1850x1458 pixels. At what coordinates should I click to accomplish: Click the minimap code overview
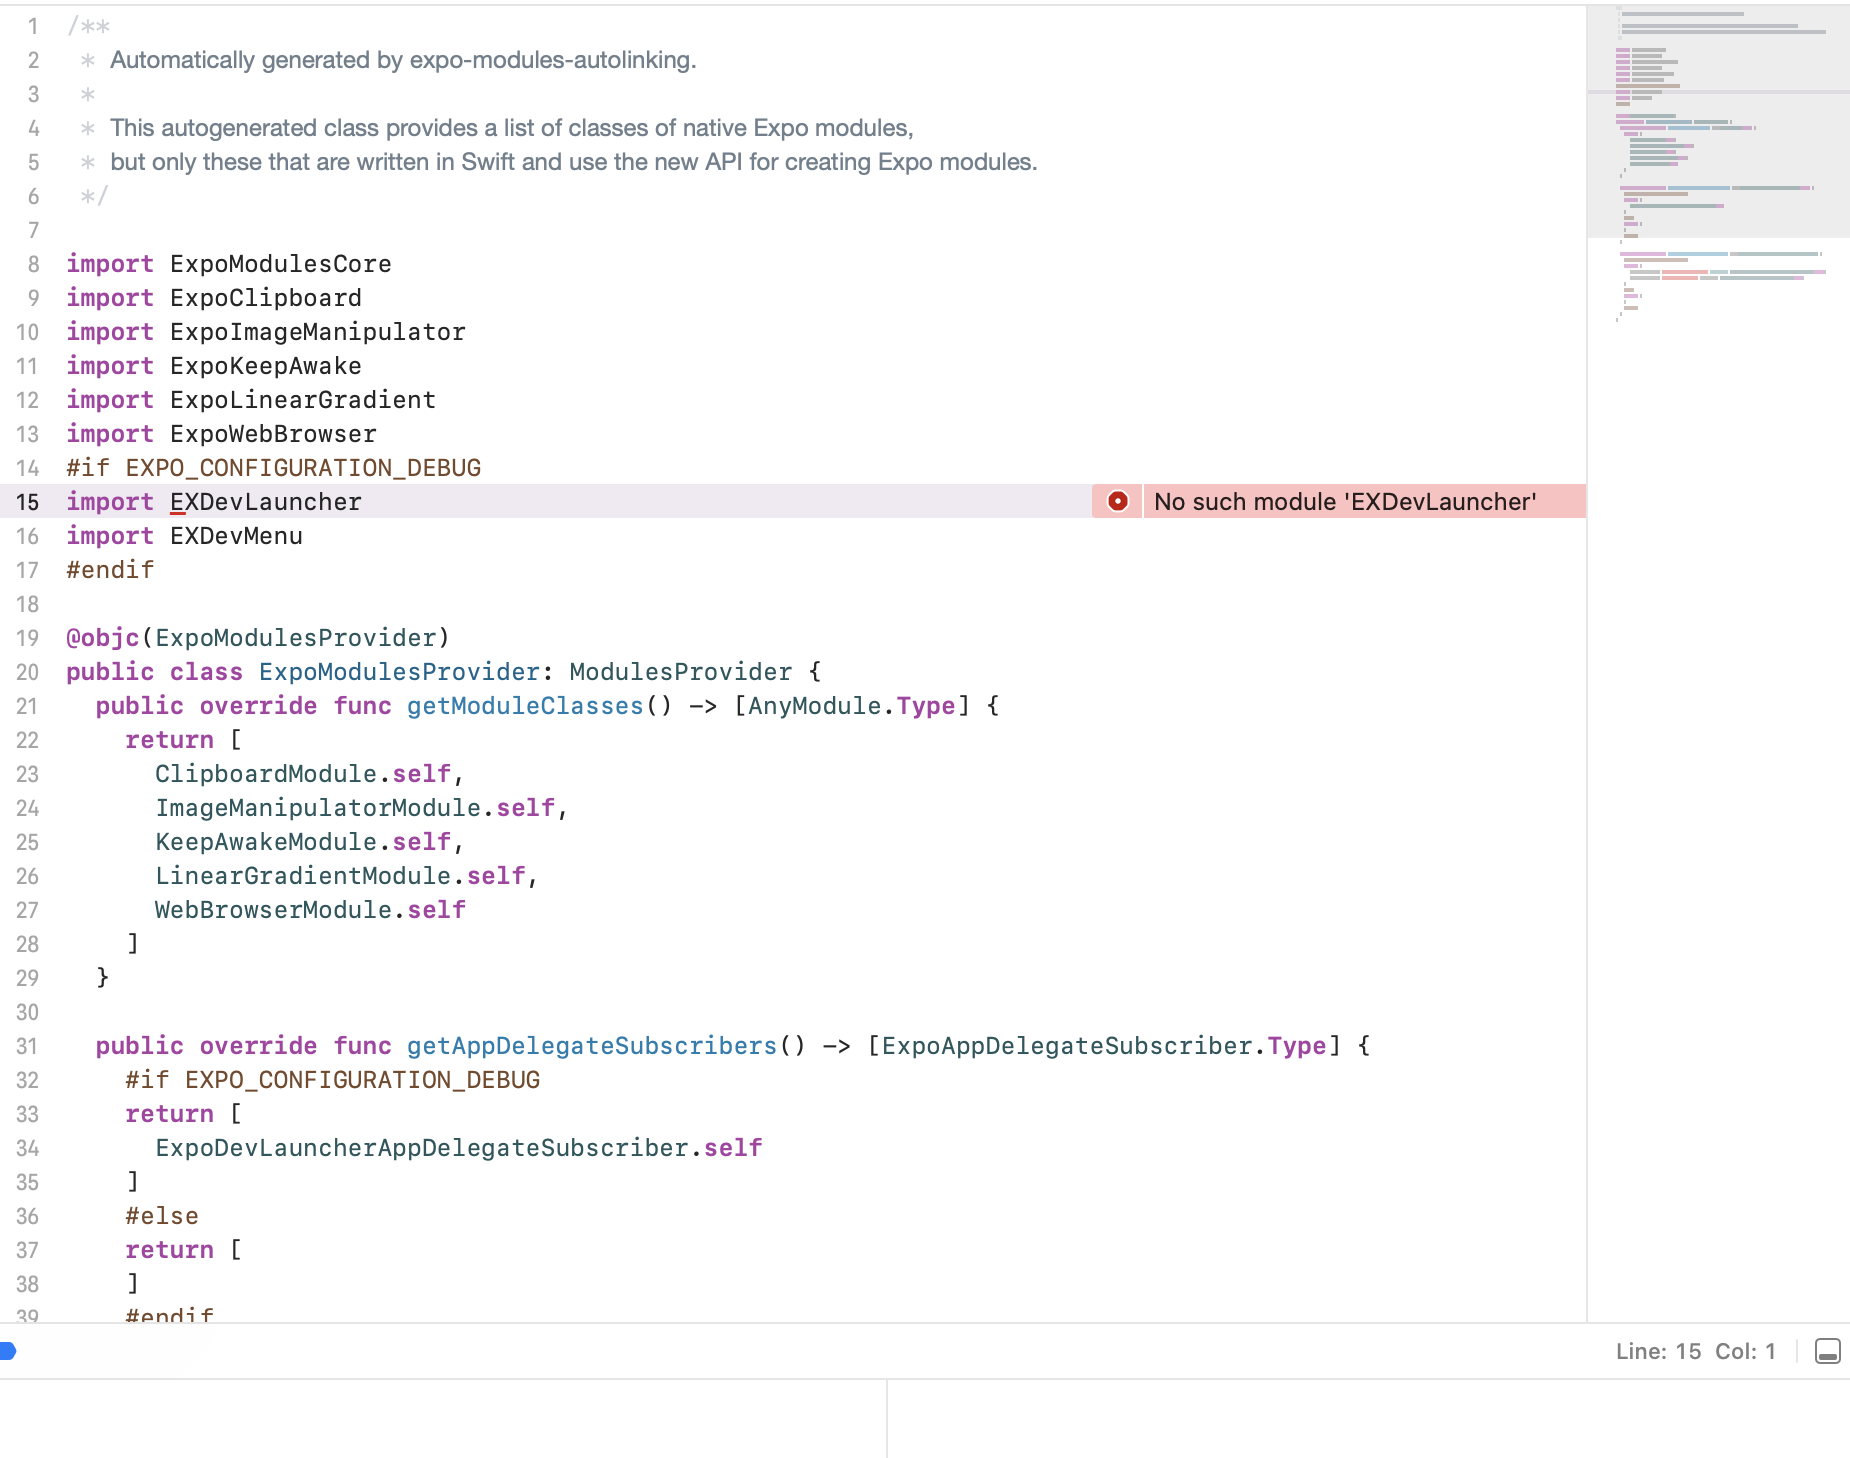pyautogui.click(x=1718, y=165)
